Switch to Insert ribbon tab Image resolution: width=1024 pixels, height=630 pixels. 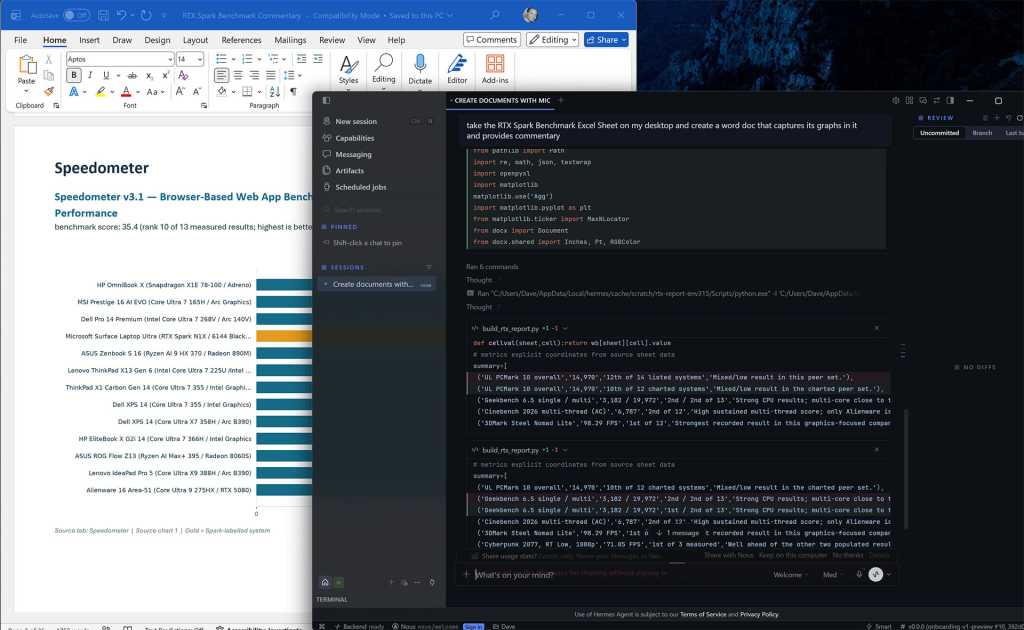click(89, 40)
